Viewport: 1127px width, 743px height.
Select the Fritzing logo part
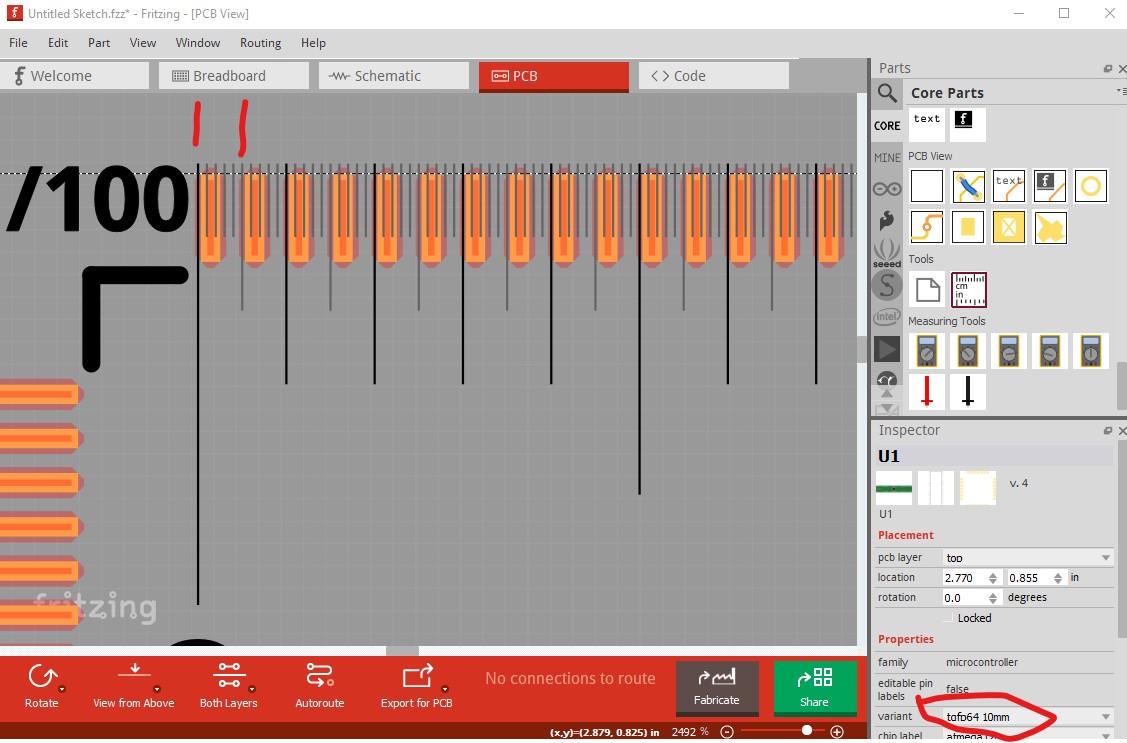click(x=967, y=124)
